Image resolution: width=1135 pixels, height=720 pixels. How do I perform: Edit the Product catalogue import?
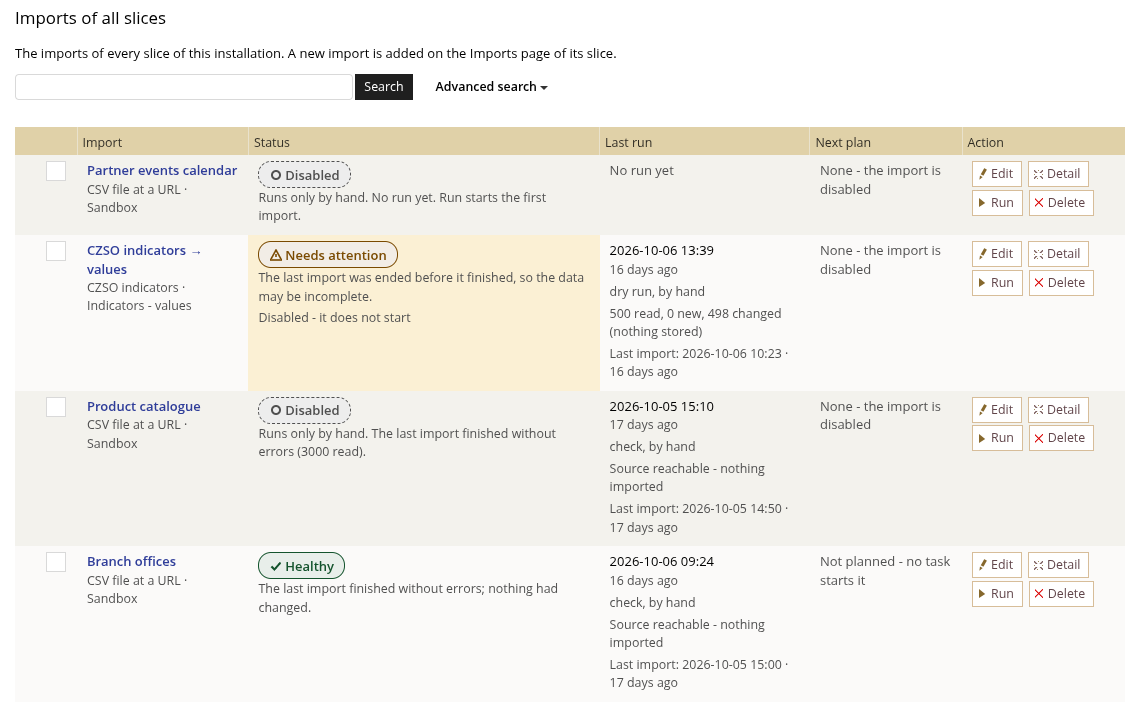pyautogui.click(x=997, y=410)
